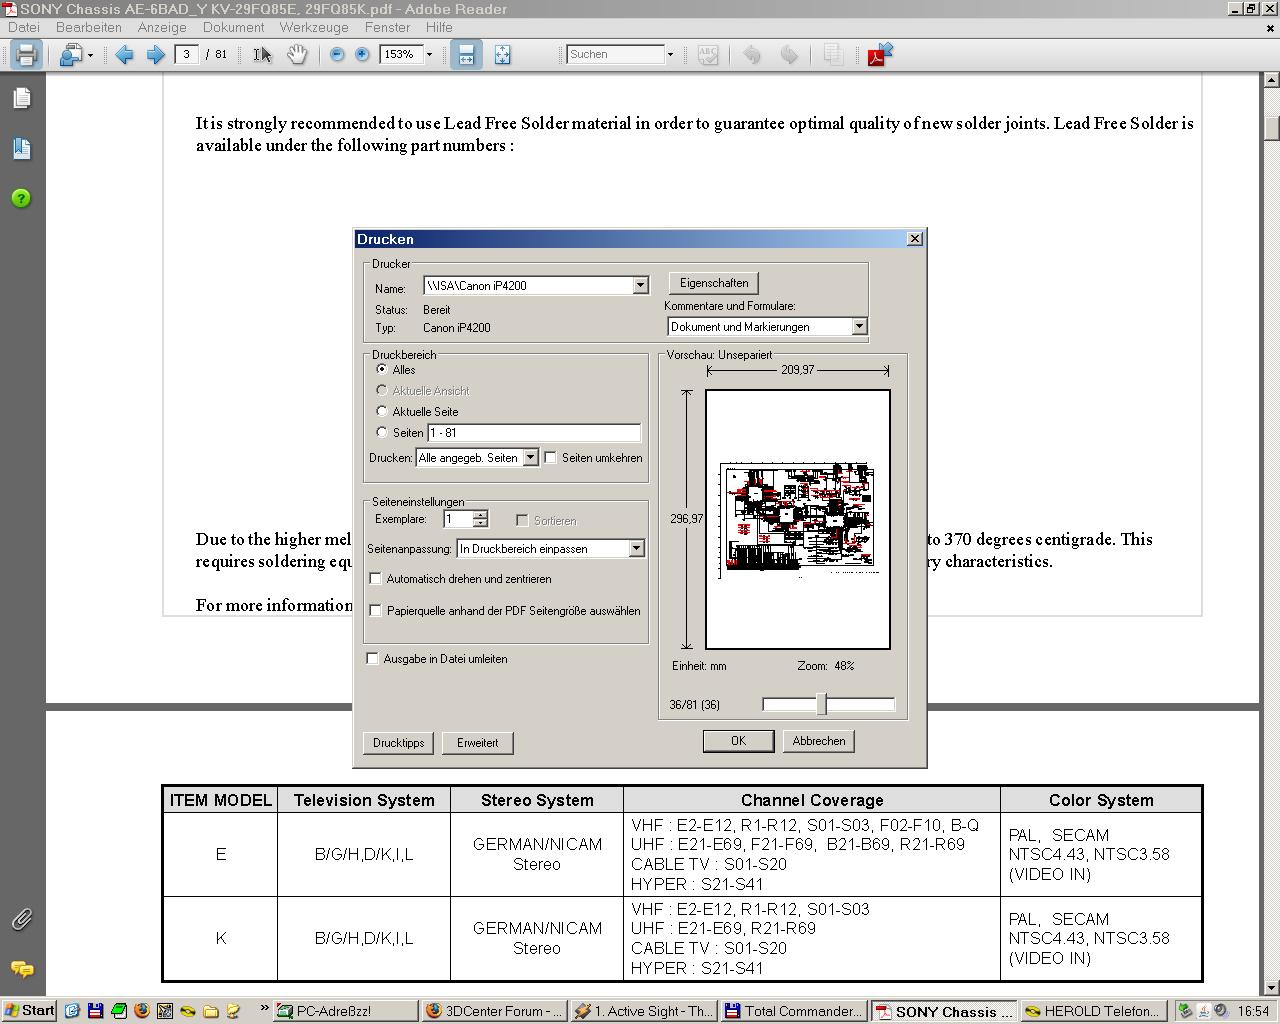Open the printer Name dropdown

click(x=640, y=285)
